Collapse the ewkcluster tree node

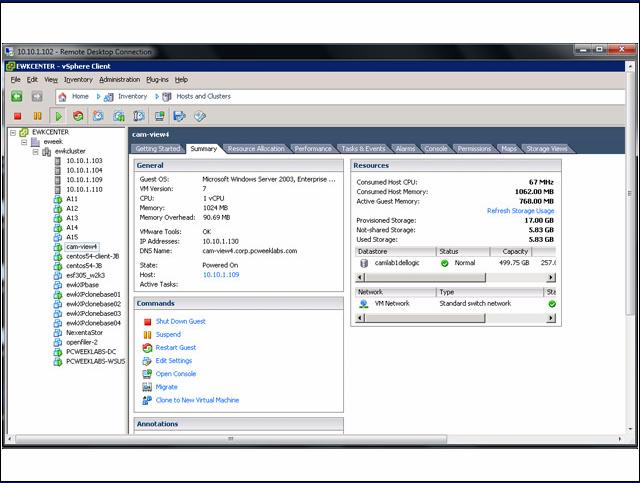(x=35, y=152)
